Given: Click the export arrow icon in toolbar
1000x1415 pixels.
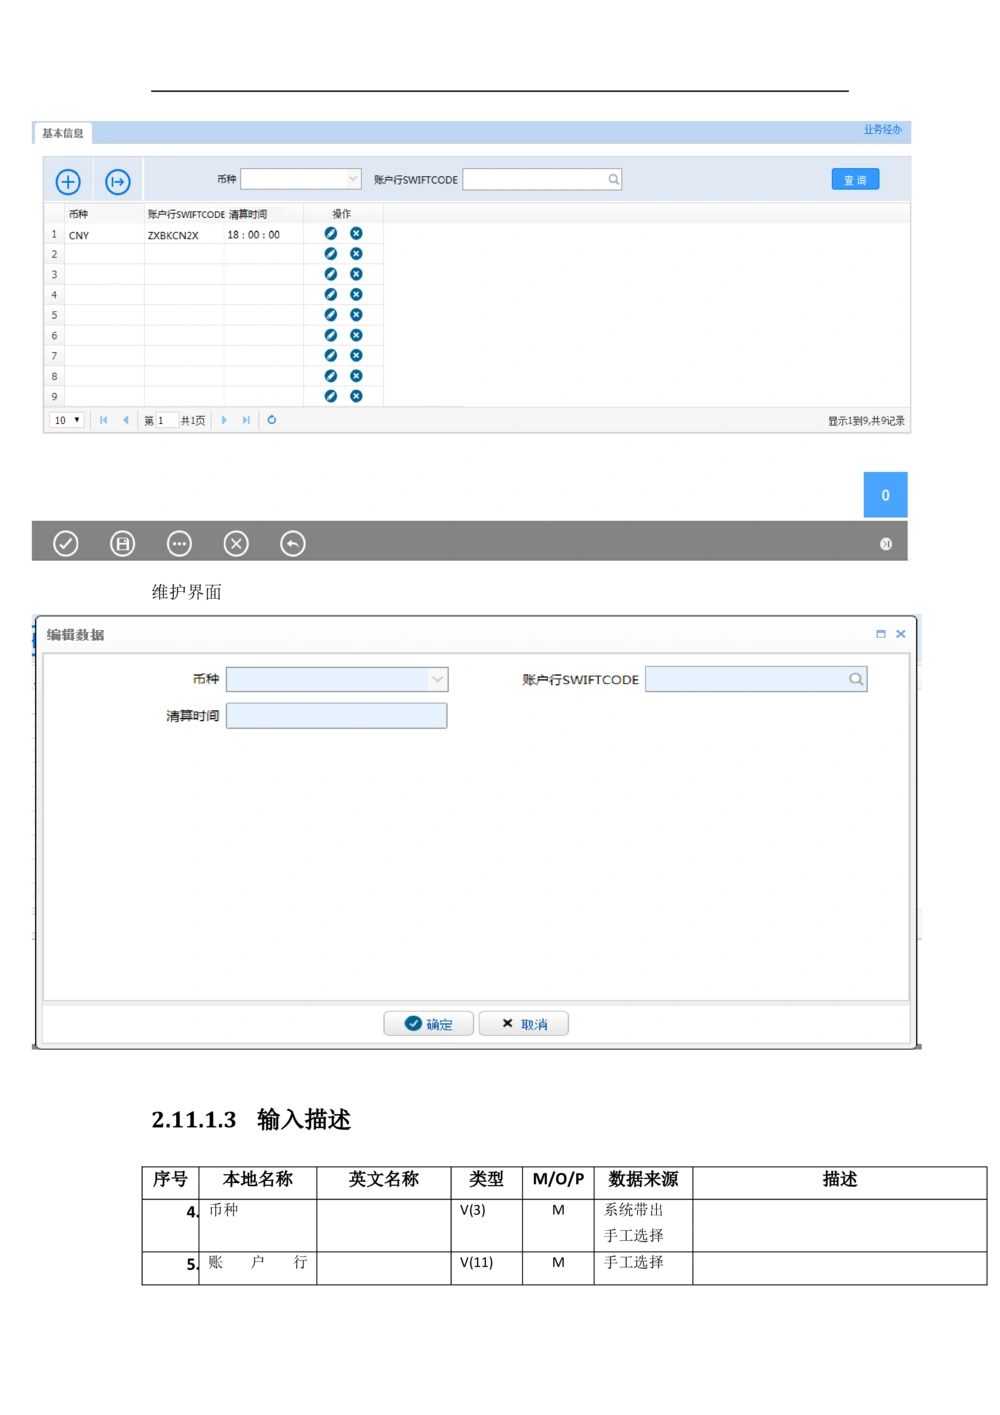Looking at the screenshot, I should coord(118,181).
